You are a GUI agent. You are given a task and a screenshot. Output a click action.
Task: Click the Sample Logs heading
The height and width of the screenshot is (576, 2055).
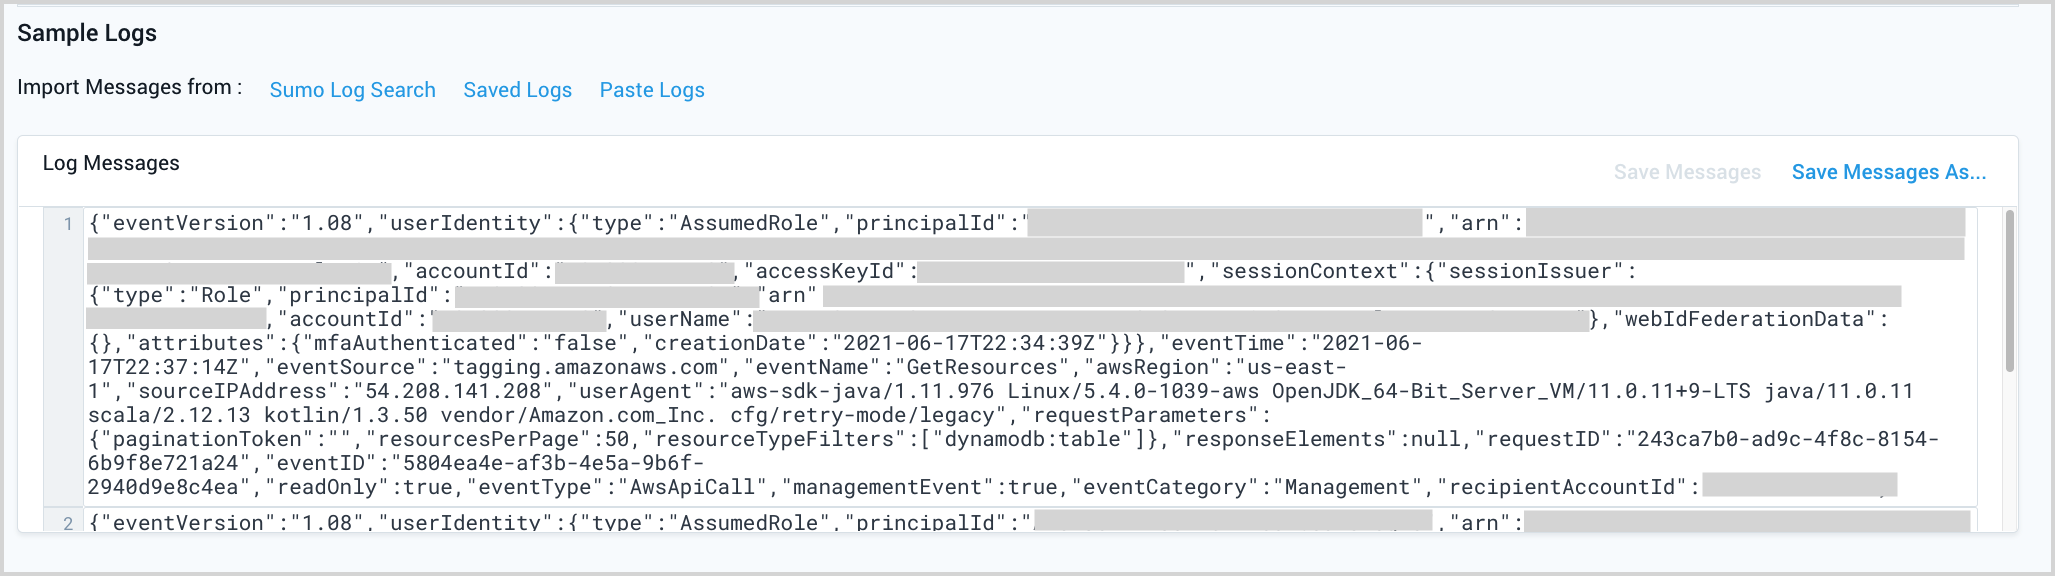click(x=87, y=33)
